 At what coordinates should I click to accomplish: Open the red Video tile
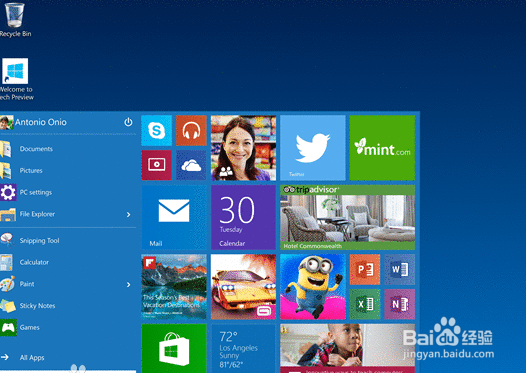point(157,165)
